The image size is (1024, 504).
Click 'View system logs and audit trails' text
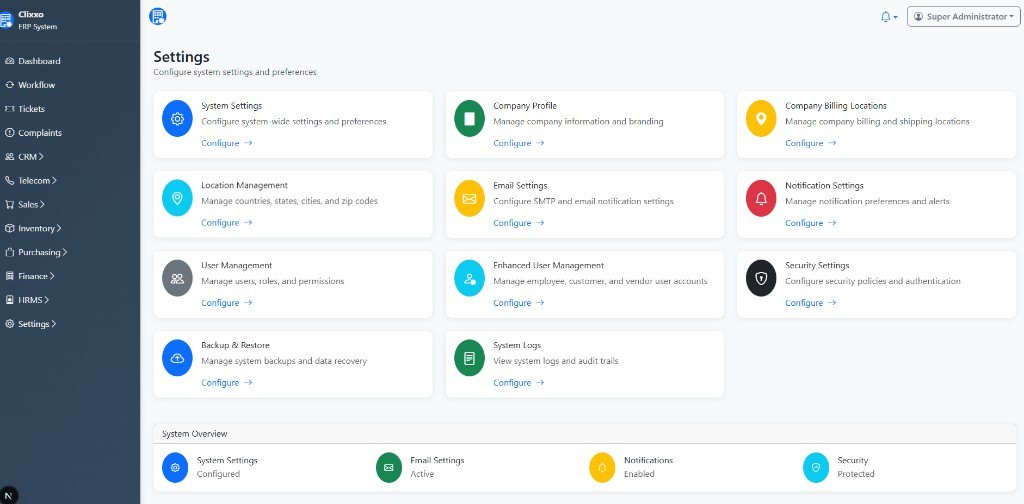[556, 361]
